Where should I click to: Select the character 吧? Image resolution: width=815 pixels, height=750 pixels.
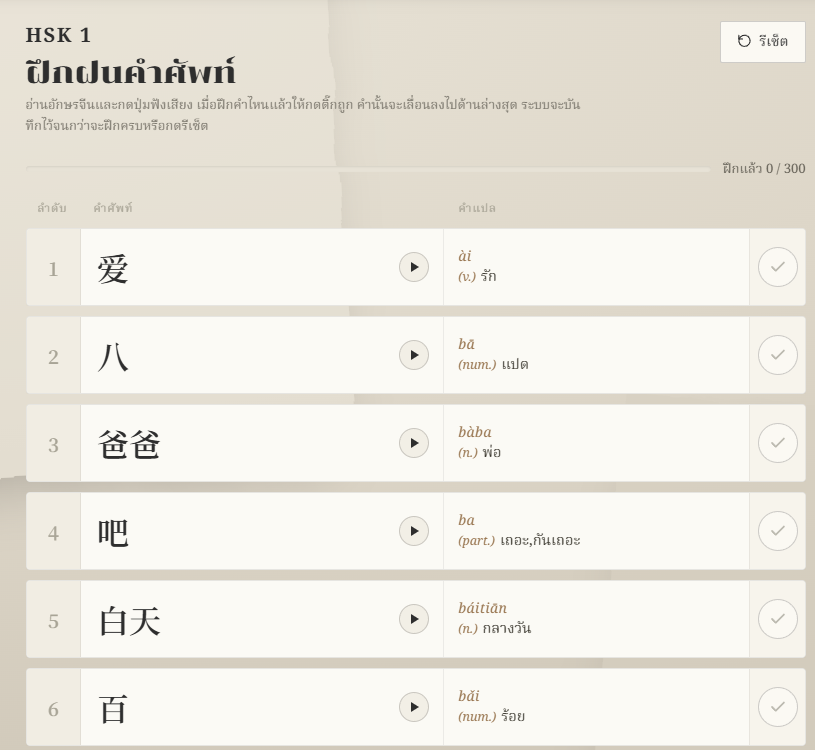pos(113,533)
